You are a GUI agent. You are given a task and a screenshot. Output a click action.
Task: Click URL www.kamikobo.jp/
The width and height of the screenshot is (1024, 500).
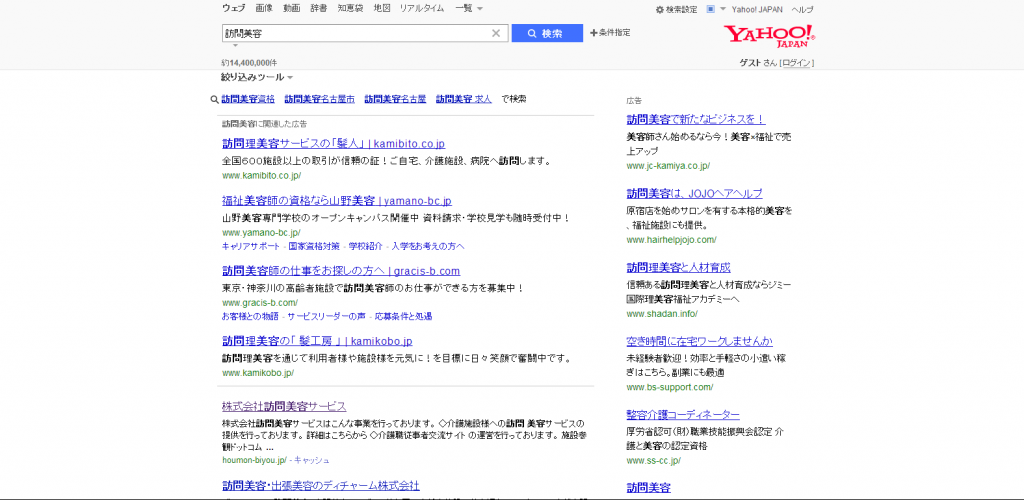click(258, 373)
